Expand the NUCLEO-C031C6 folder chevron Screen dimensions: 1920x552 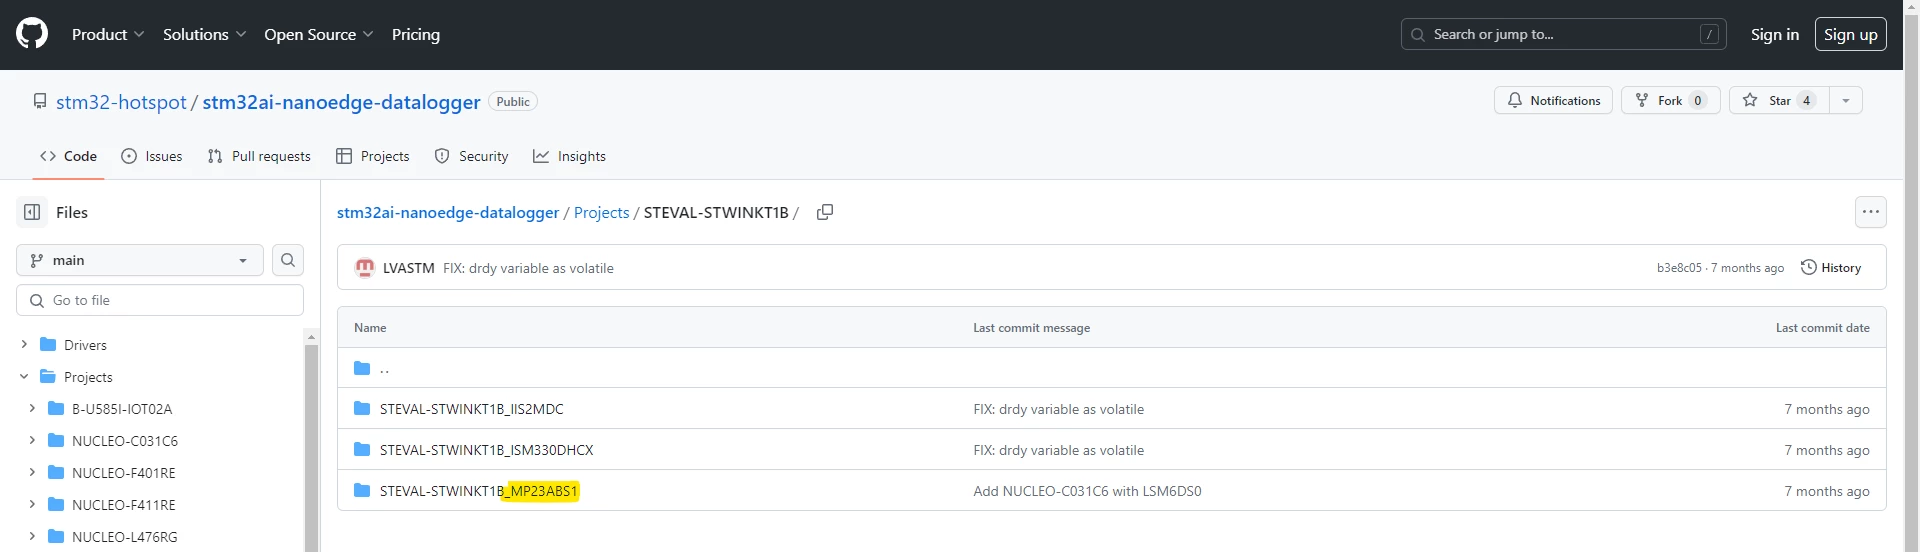[x=32, y=440]
